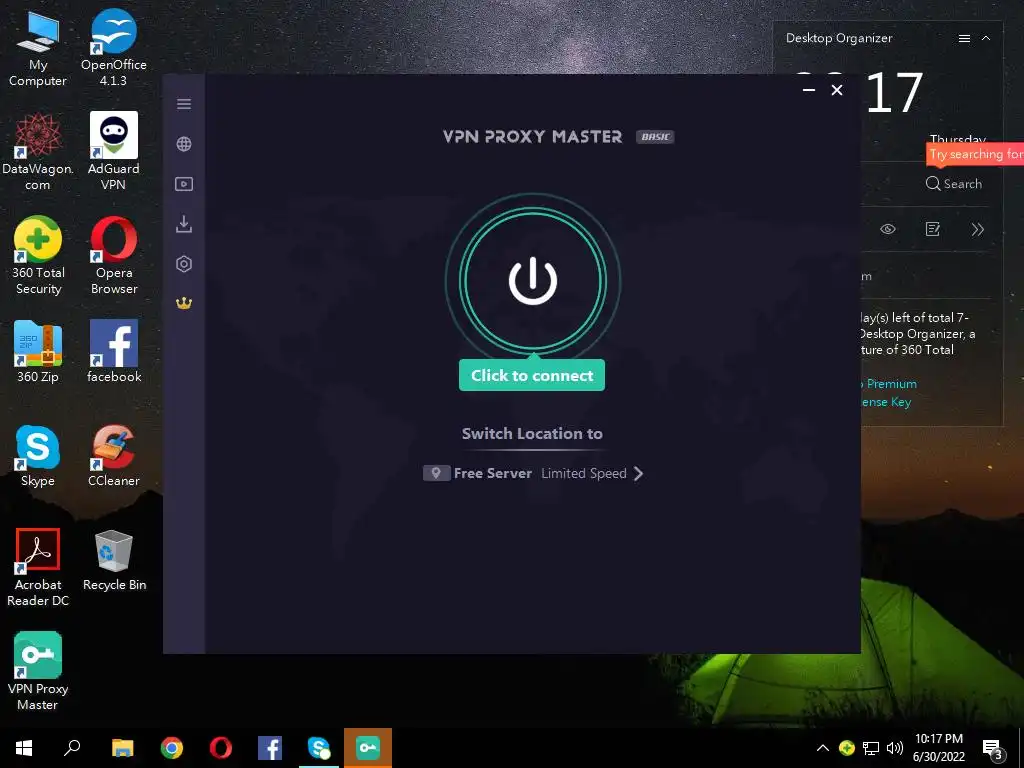Select Recycle Bin desktop icon
Viewport: 1024px width, 768px height.
pos(114,561)
